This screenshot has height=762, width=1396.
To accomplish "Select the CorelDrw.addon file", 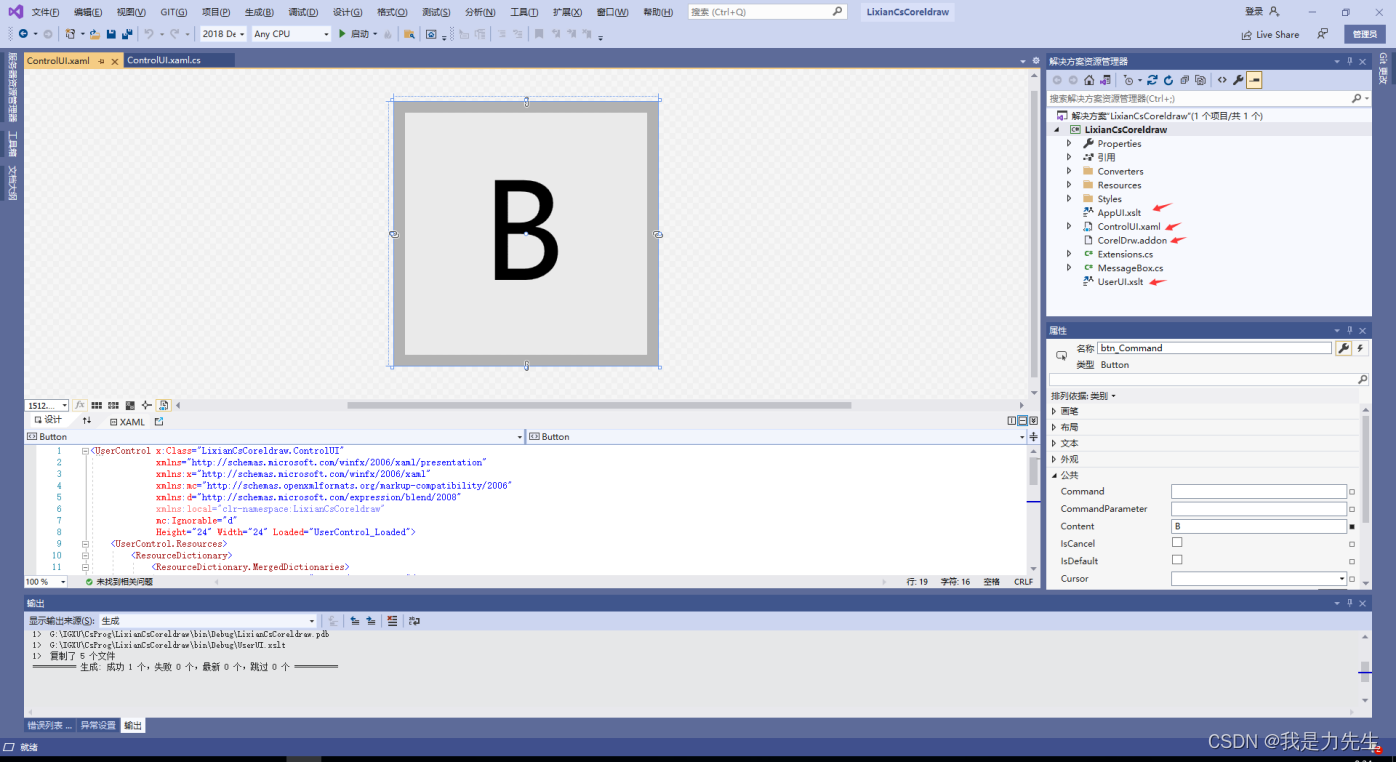I will click(x=1132, y=240).
